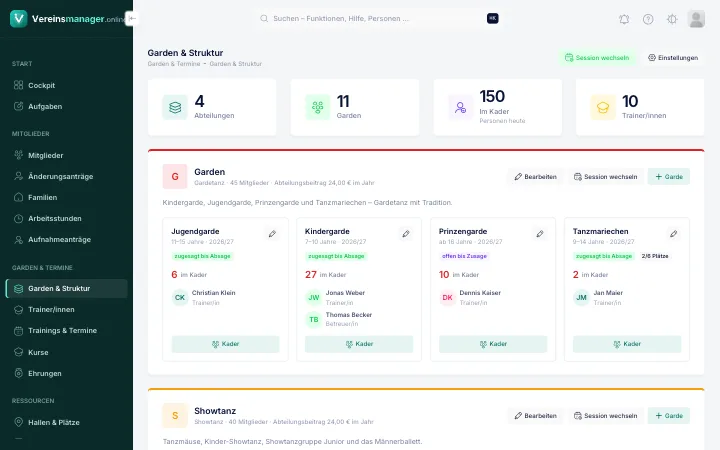720x450 pixels.
Task: Add a Garde to Garden department
Action: (x=669, y=177)
